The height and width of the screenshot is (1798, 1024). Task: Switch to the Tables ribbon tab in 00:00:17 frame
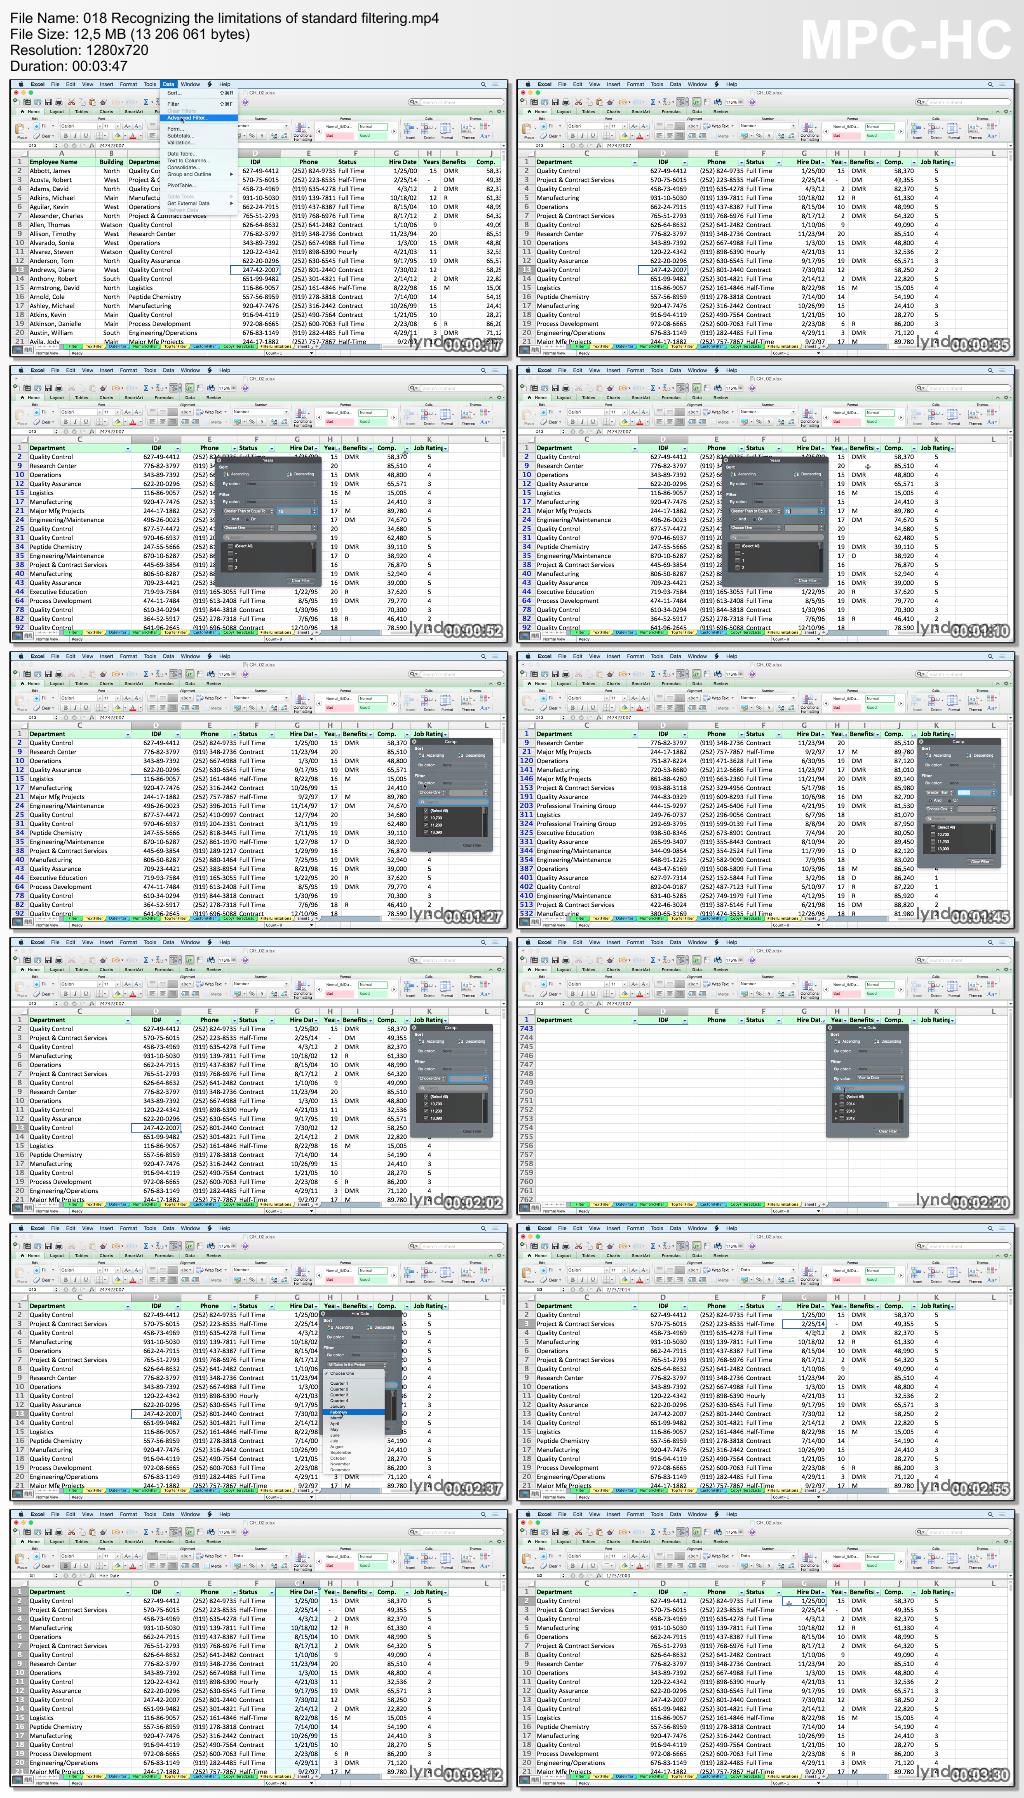(82, 112)
